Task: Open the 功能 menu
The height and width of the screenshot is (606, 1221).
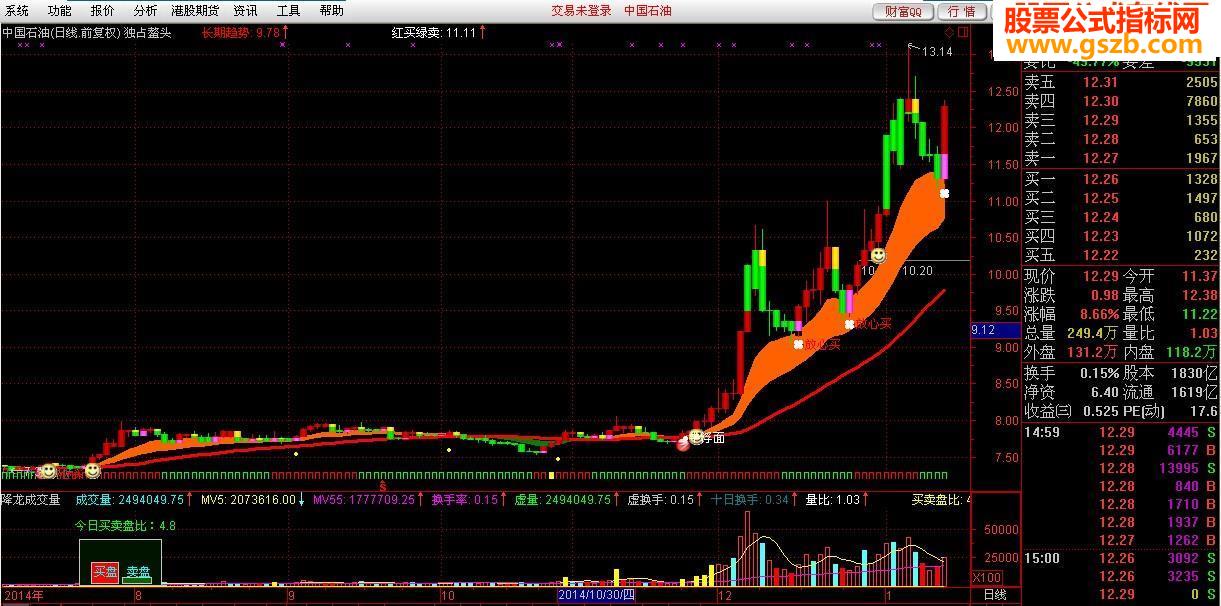Action: point(60,11)
